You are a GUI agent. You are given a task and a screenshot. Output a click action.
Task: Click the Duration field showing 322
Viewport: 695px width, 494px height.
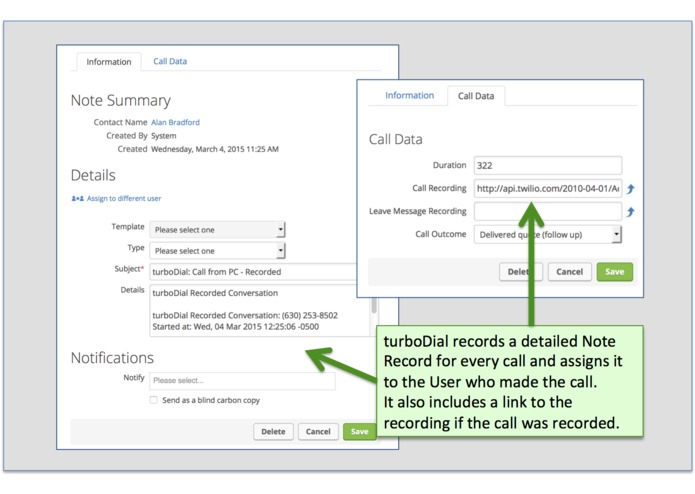(x=548, y=165)
